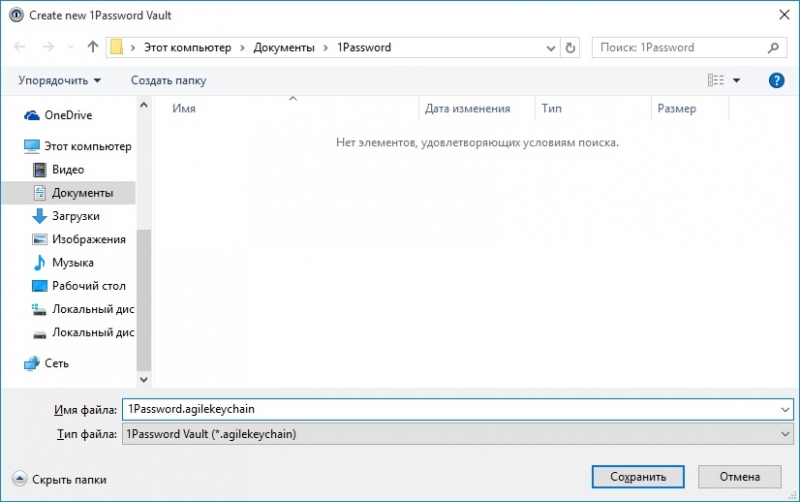Open 'Документы' folder in sidebar
Image resolution: width=800 pixels, height=502 pixels.
click(83, 193)
